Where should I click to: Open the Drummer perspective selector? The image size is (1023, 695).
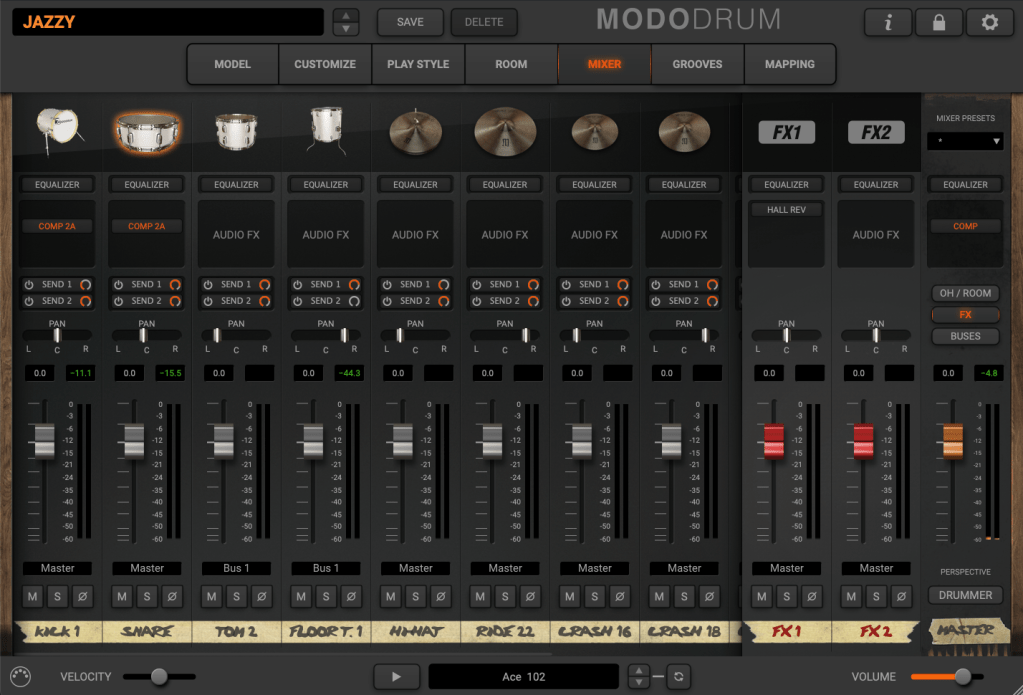click(965, 595)
